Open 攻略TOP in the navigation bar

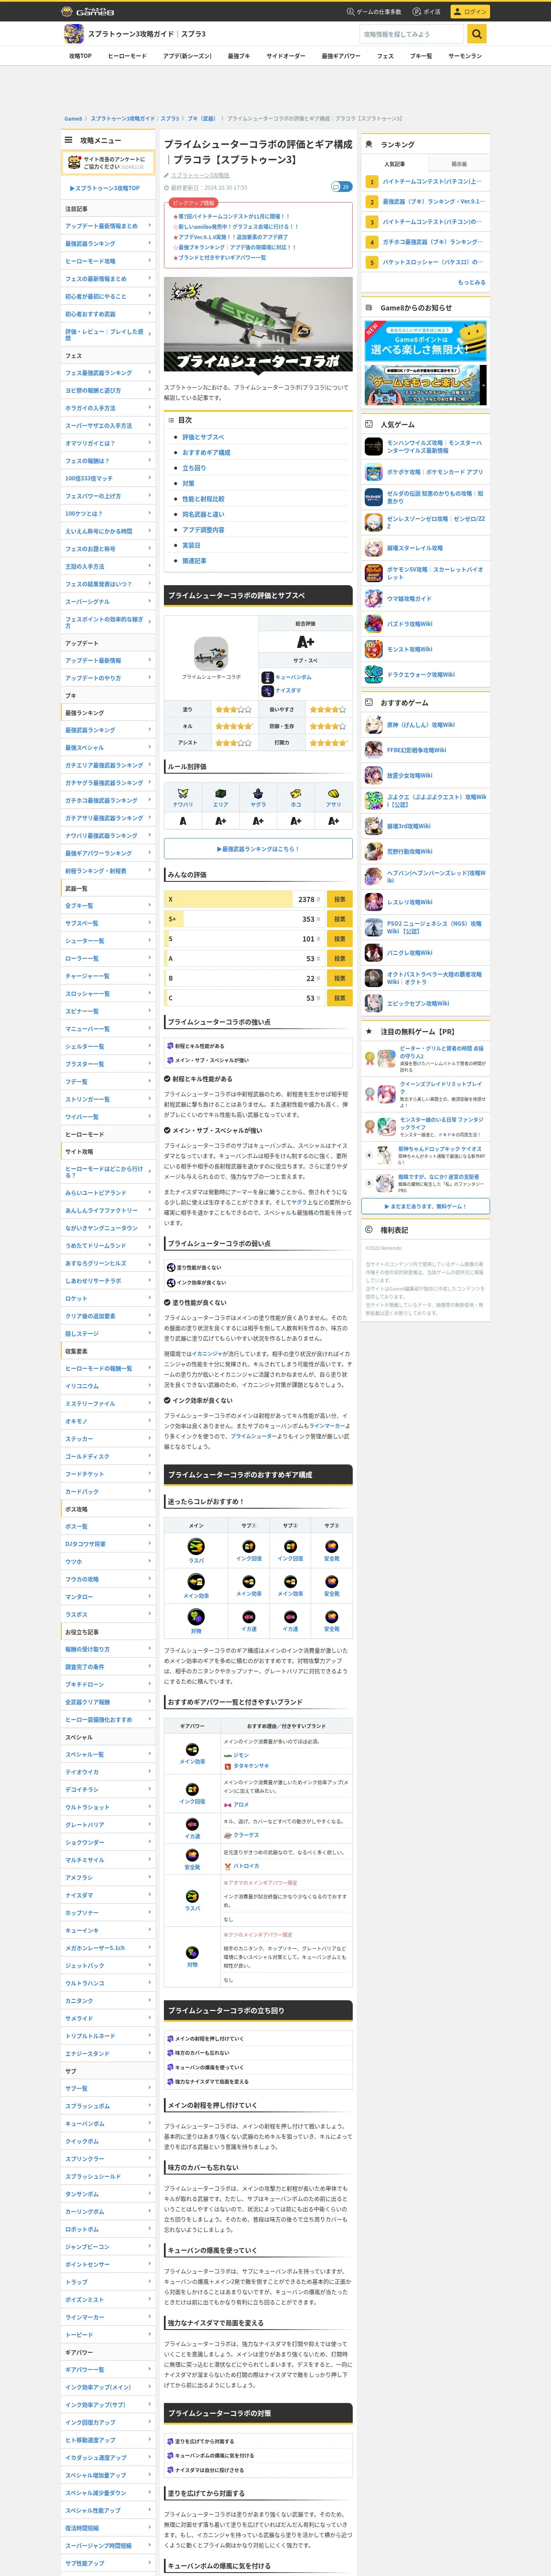point(80,56)
